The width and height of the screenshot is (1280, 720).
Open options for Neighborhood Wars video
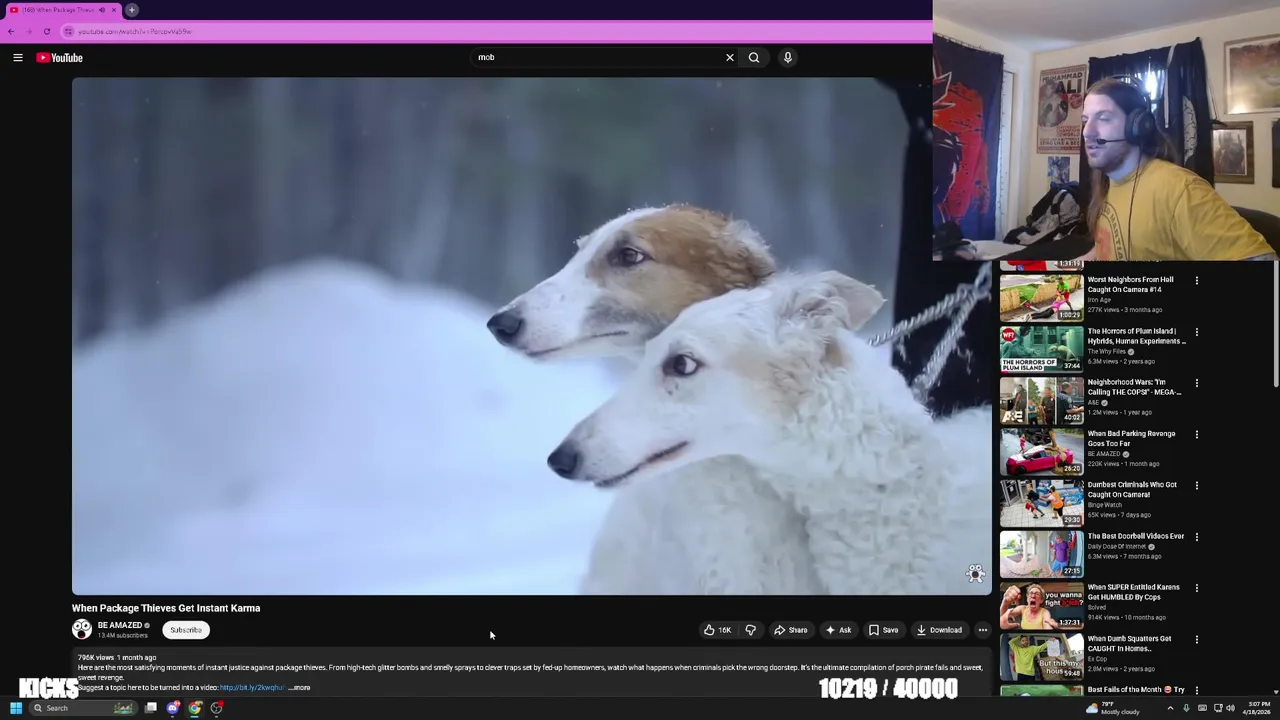click(x=1196, y=383)
